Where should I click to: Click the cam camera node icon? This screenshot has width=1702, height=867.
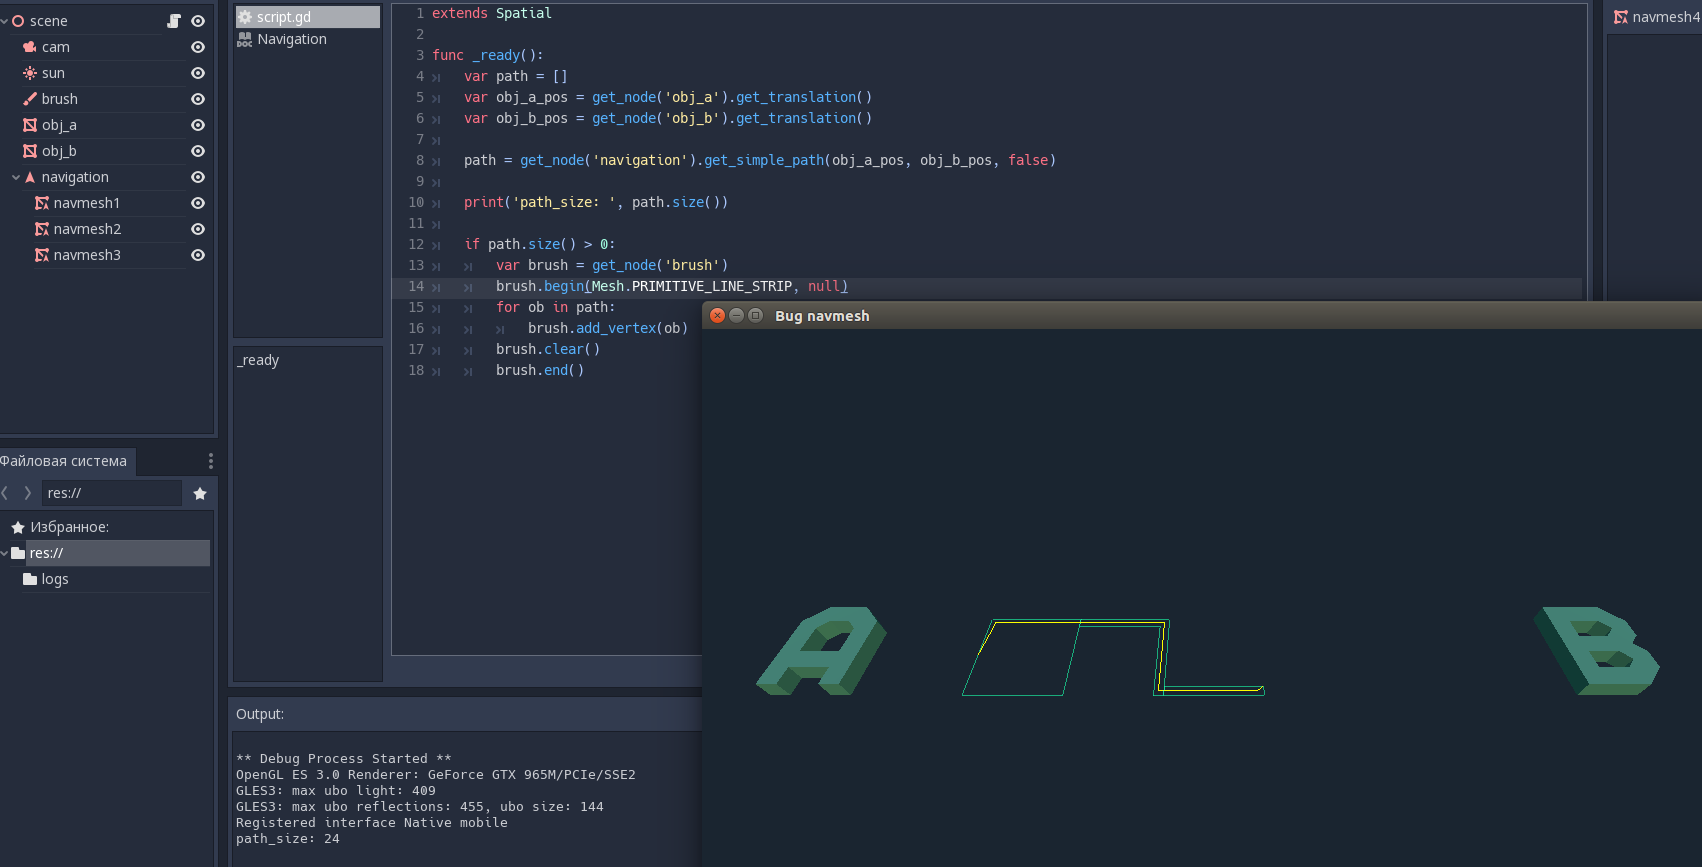pyautogui.click(x=30, y=47)
